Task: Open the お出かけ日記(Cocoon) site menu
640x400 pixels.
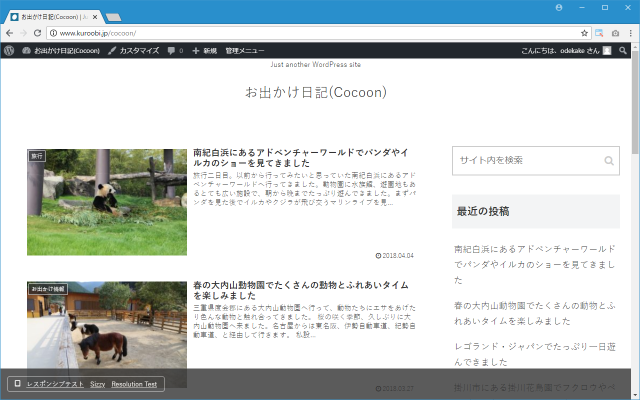Action: click(x=60, y=50)
